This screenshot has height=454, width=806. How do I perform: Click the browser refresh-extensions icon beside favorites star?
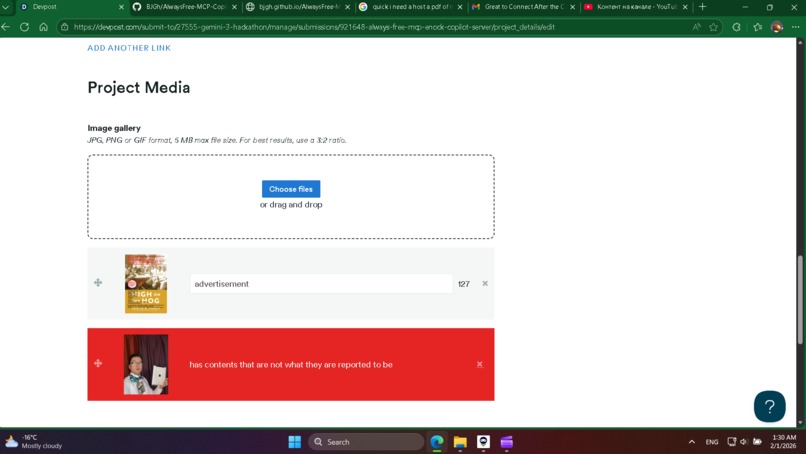[736, 27]
